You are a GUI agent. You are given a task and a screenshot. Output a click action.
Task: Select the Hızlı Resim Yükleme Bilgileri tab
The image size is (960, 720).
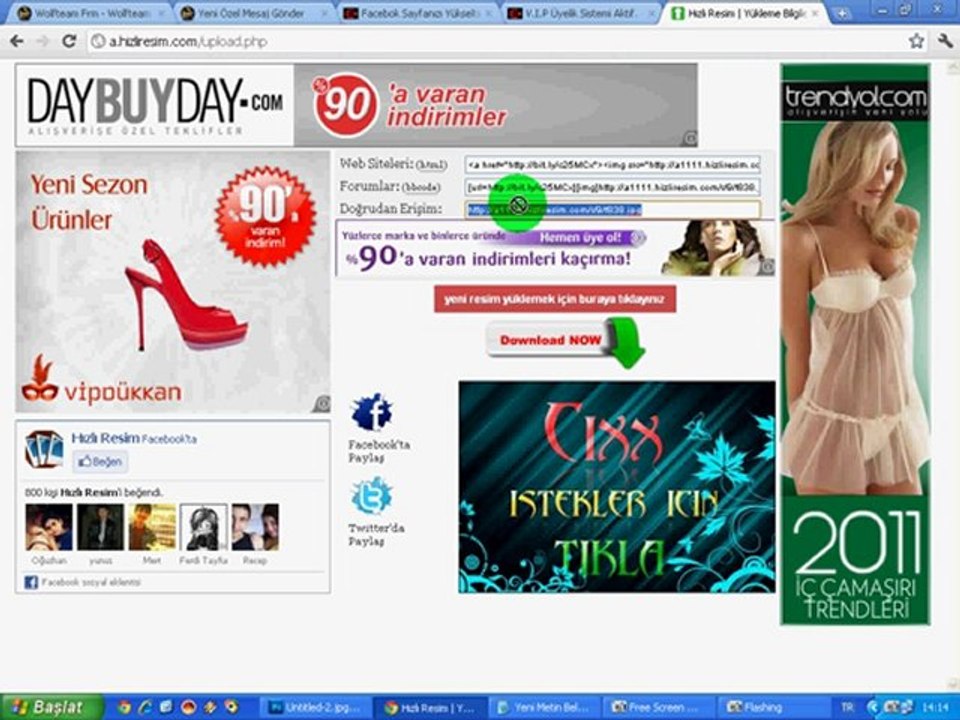tap(744, 13)
